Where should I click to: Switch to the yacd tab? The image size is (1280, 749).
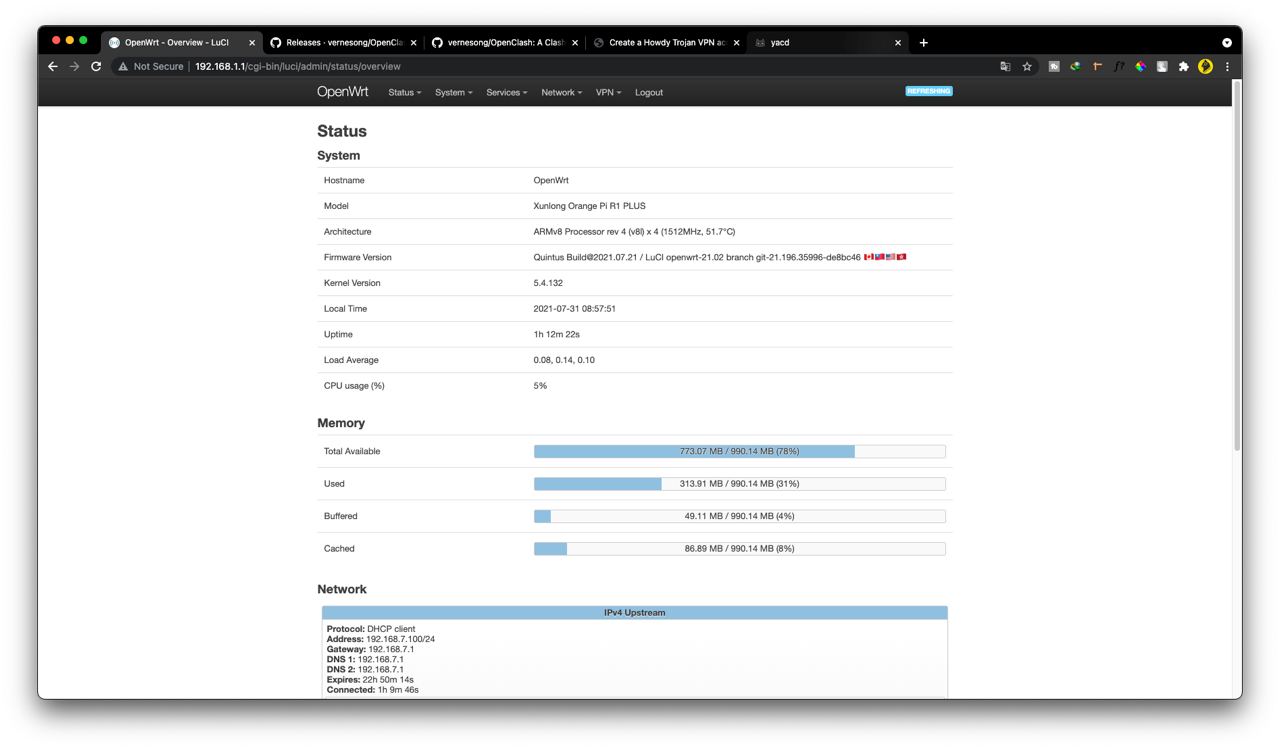(827, 43)
